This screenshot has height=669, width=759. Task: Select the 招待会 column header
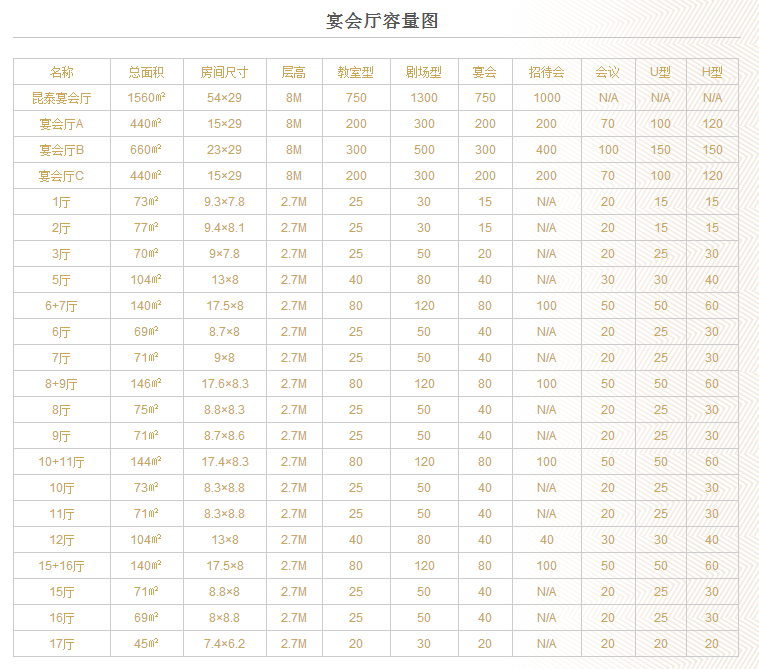pos(546,72)
